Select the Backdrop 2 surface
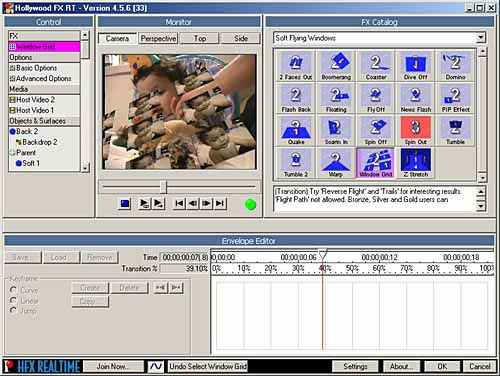The width and height of the screenshot is (500, 376). coord(44,142)
